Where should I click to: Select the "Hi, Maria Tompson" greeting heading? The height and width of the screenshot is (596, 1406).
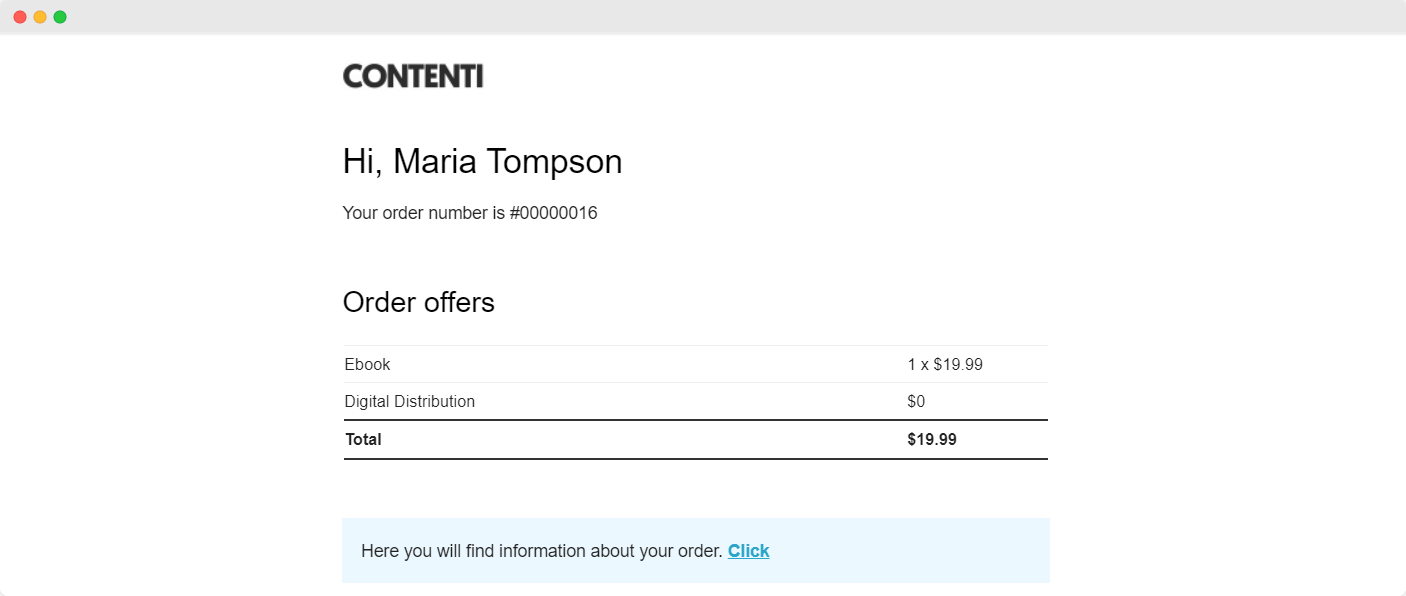coord(482,162)
